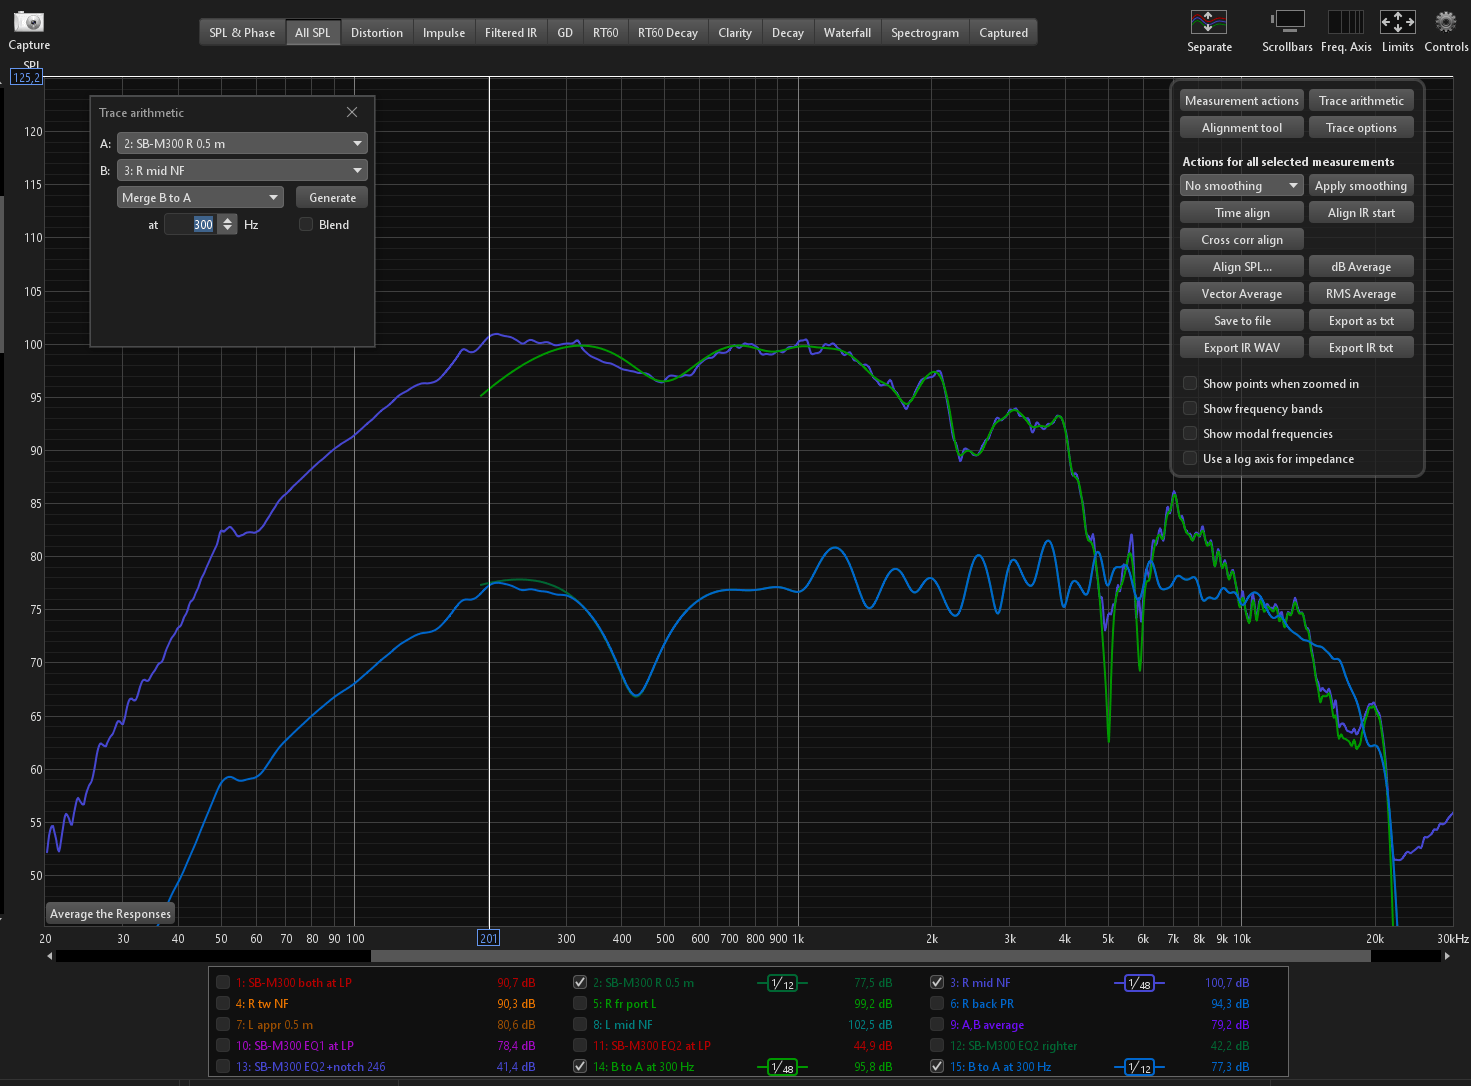Enable Show frequency bands option

(x=1190, y=408)
